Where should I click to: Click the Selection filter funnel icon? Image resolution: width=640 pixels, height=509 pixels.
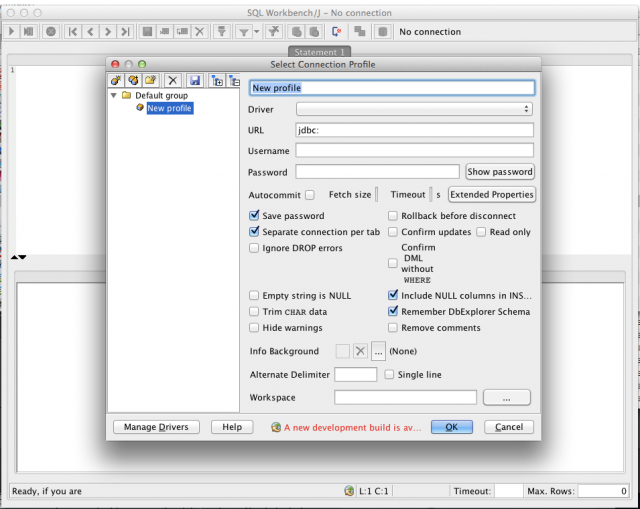click(222, 31)
